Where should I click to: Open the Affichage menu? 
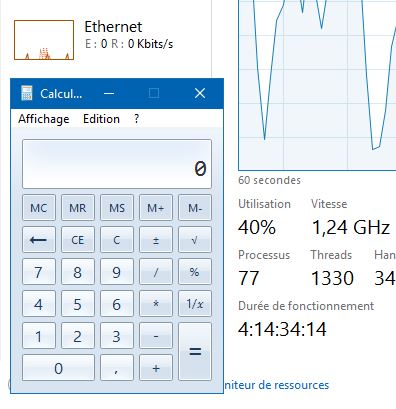point(44,119)
